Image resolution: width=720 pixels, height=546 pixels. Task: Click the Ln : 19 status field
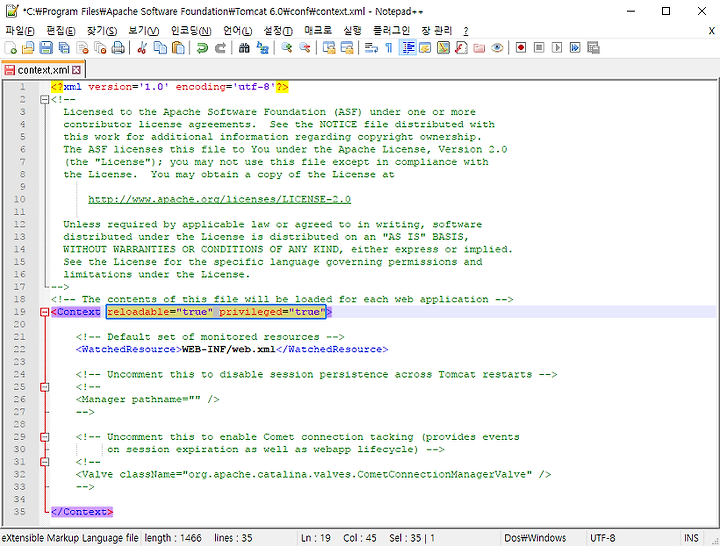316,538
